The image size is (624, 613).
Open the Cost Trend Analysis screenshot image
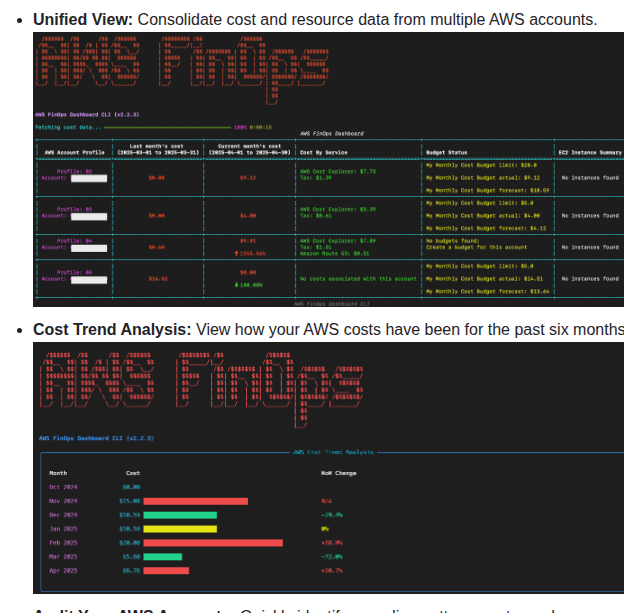pos(328,468)
